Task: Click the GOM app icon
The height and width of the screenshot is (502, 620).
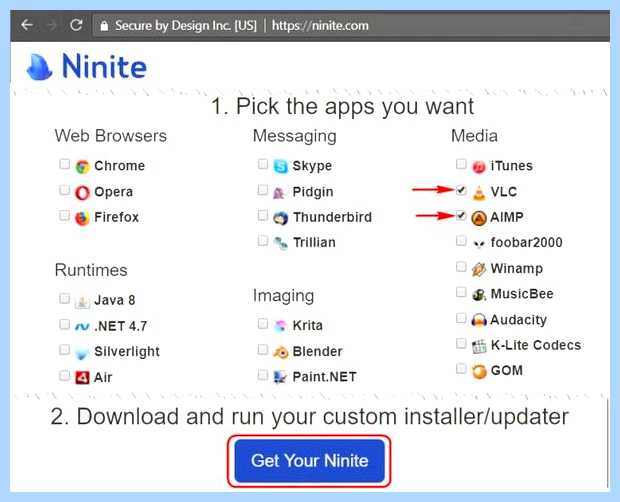Action: coord(479,371)
